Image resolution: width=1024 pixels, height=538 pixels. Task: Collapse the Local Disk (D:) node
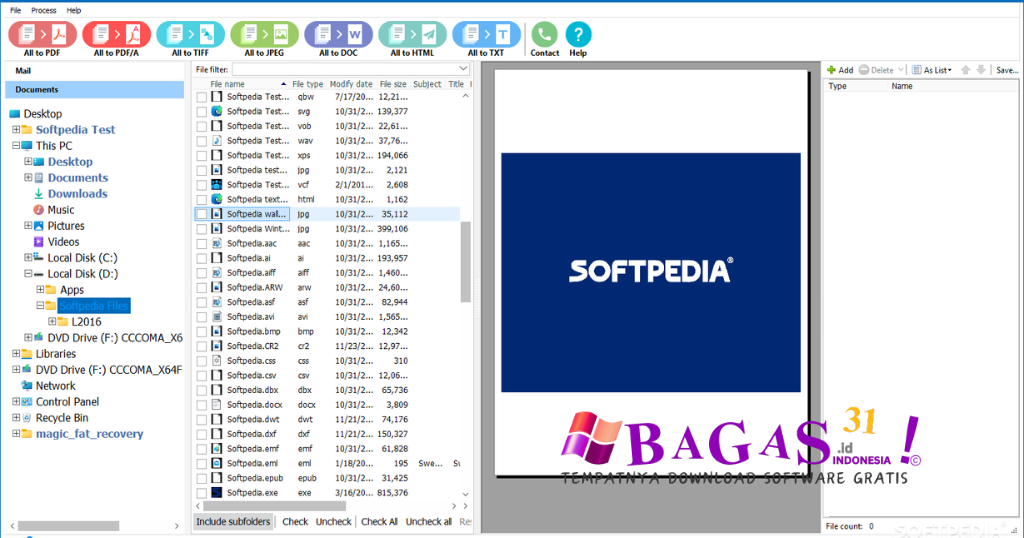pyautogui.click(x=28, y=274)
